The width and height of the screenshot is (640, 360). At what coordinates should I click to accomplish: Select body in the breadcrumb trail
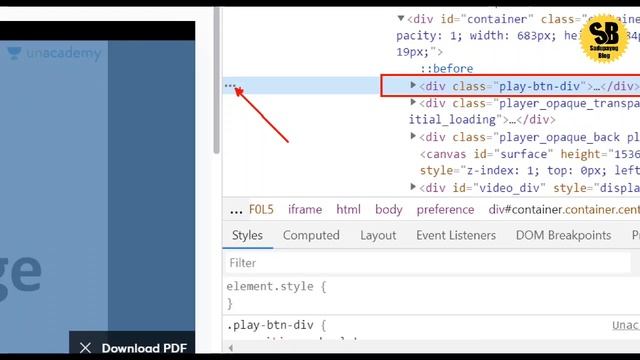tap(389, 210)
